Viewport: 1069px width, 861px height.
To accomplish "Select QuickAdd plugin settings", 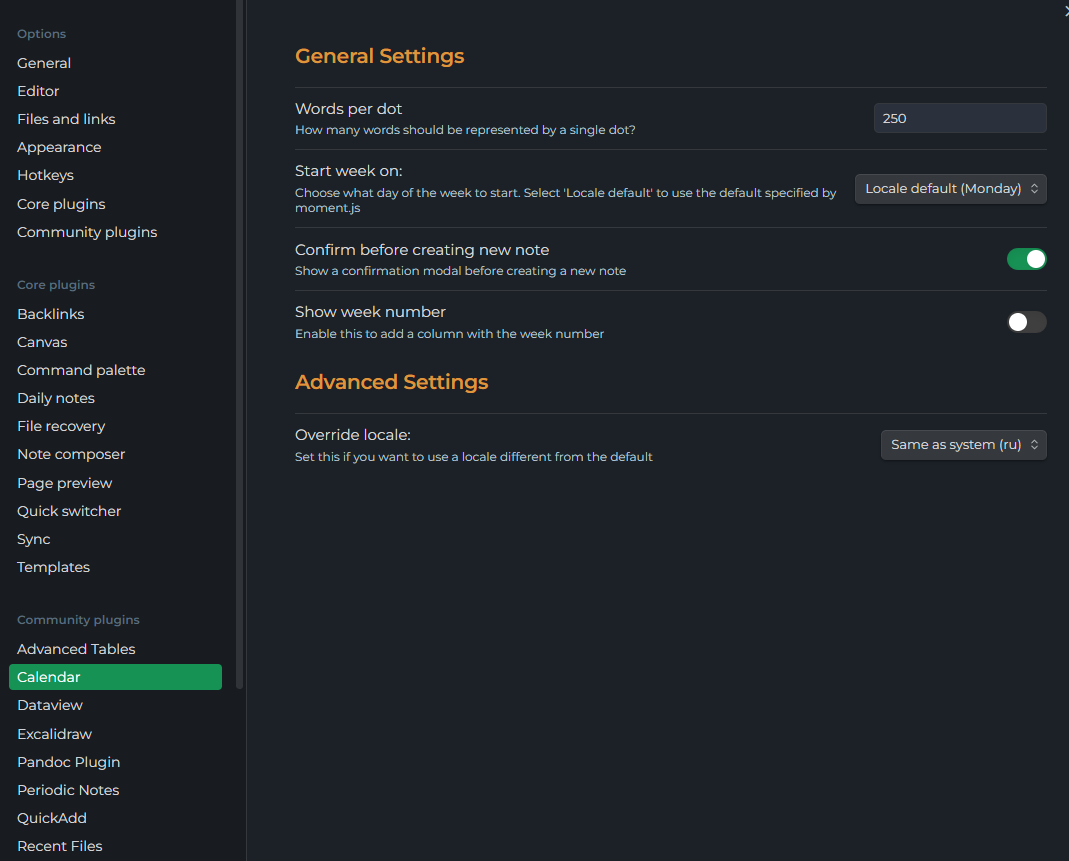I will pos(52,817).
